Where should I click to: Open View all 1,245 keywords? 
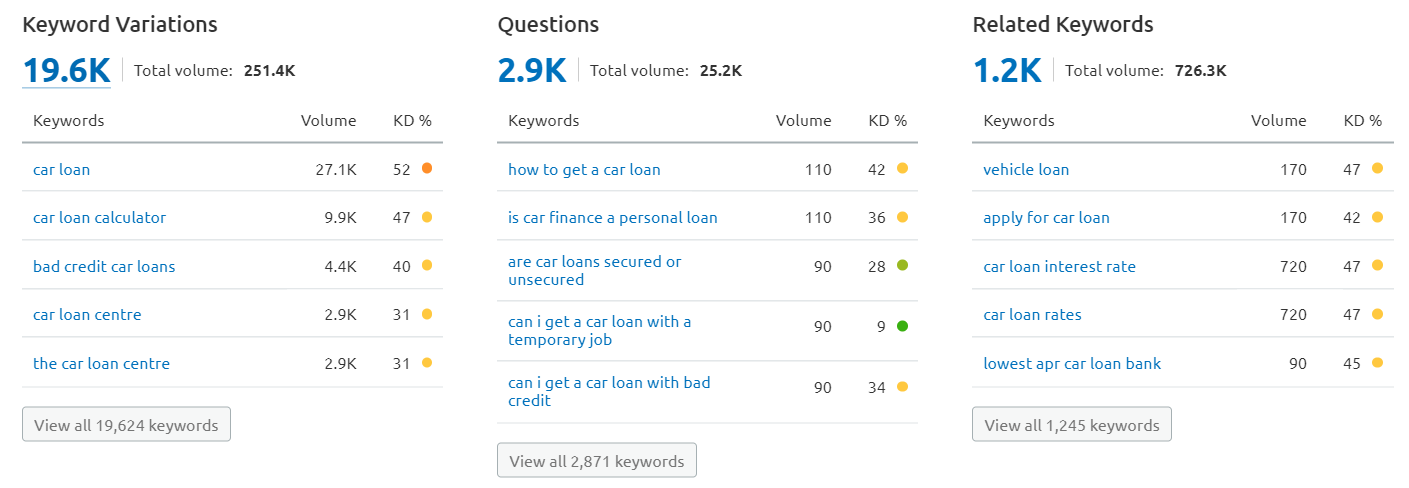(x=1072, y=424)
